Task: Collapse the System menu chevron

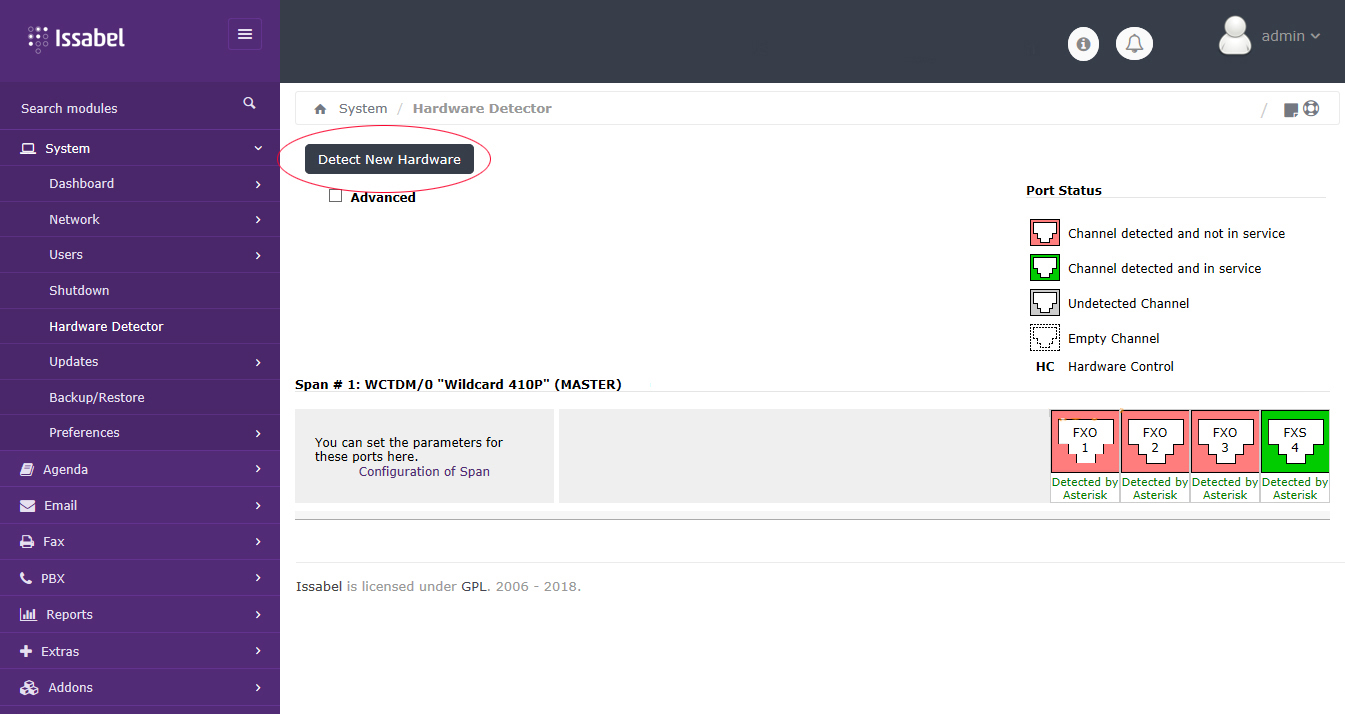Action: (258, 148)
